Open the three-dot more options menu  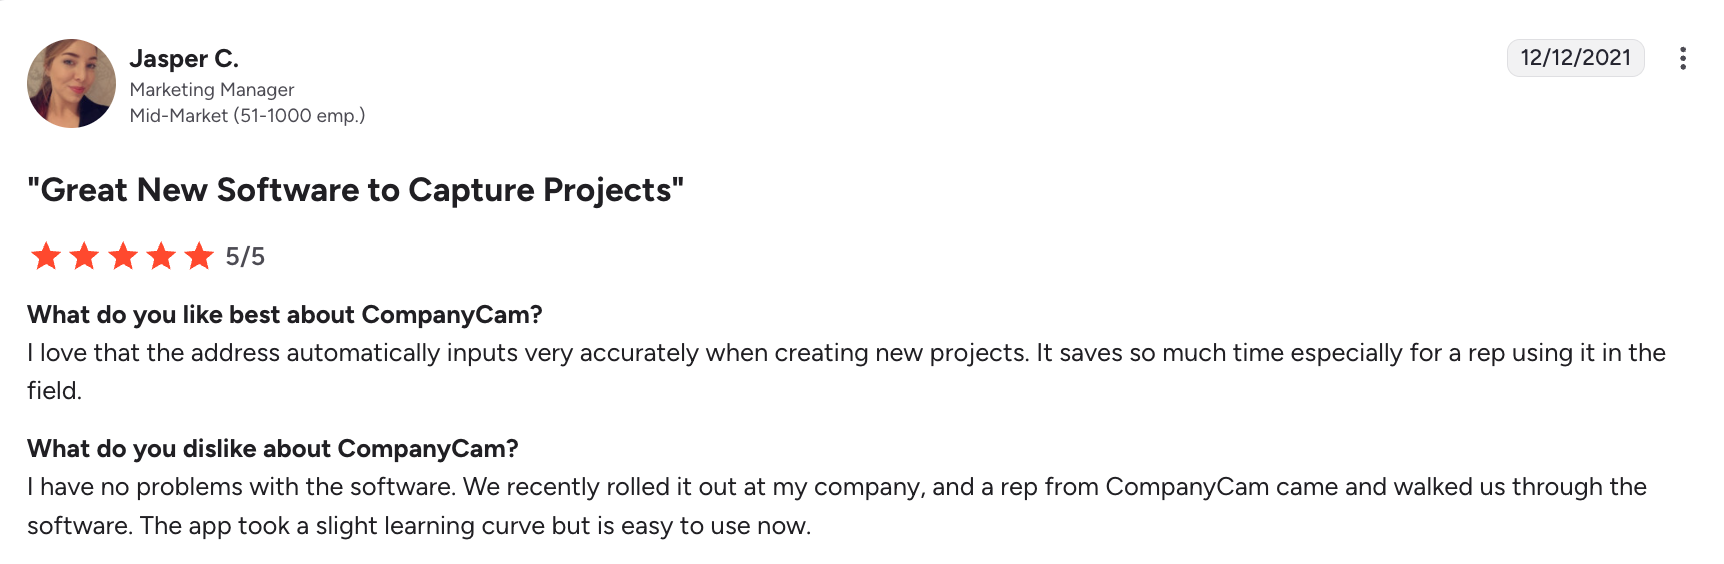(x=1683, y=58)
